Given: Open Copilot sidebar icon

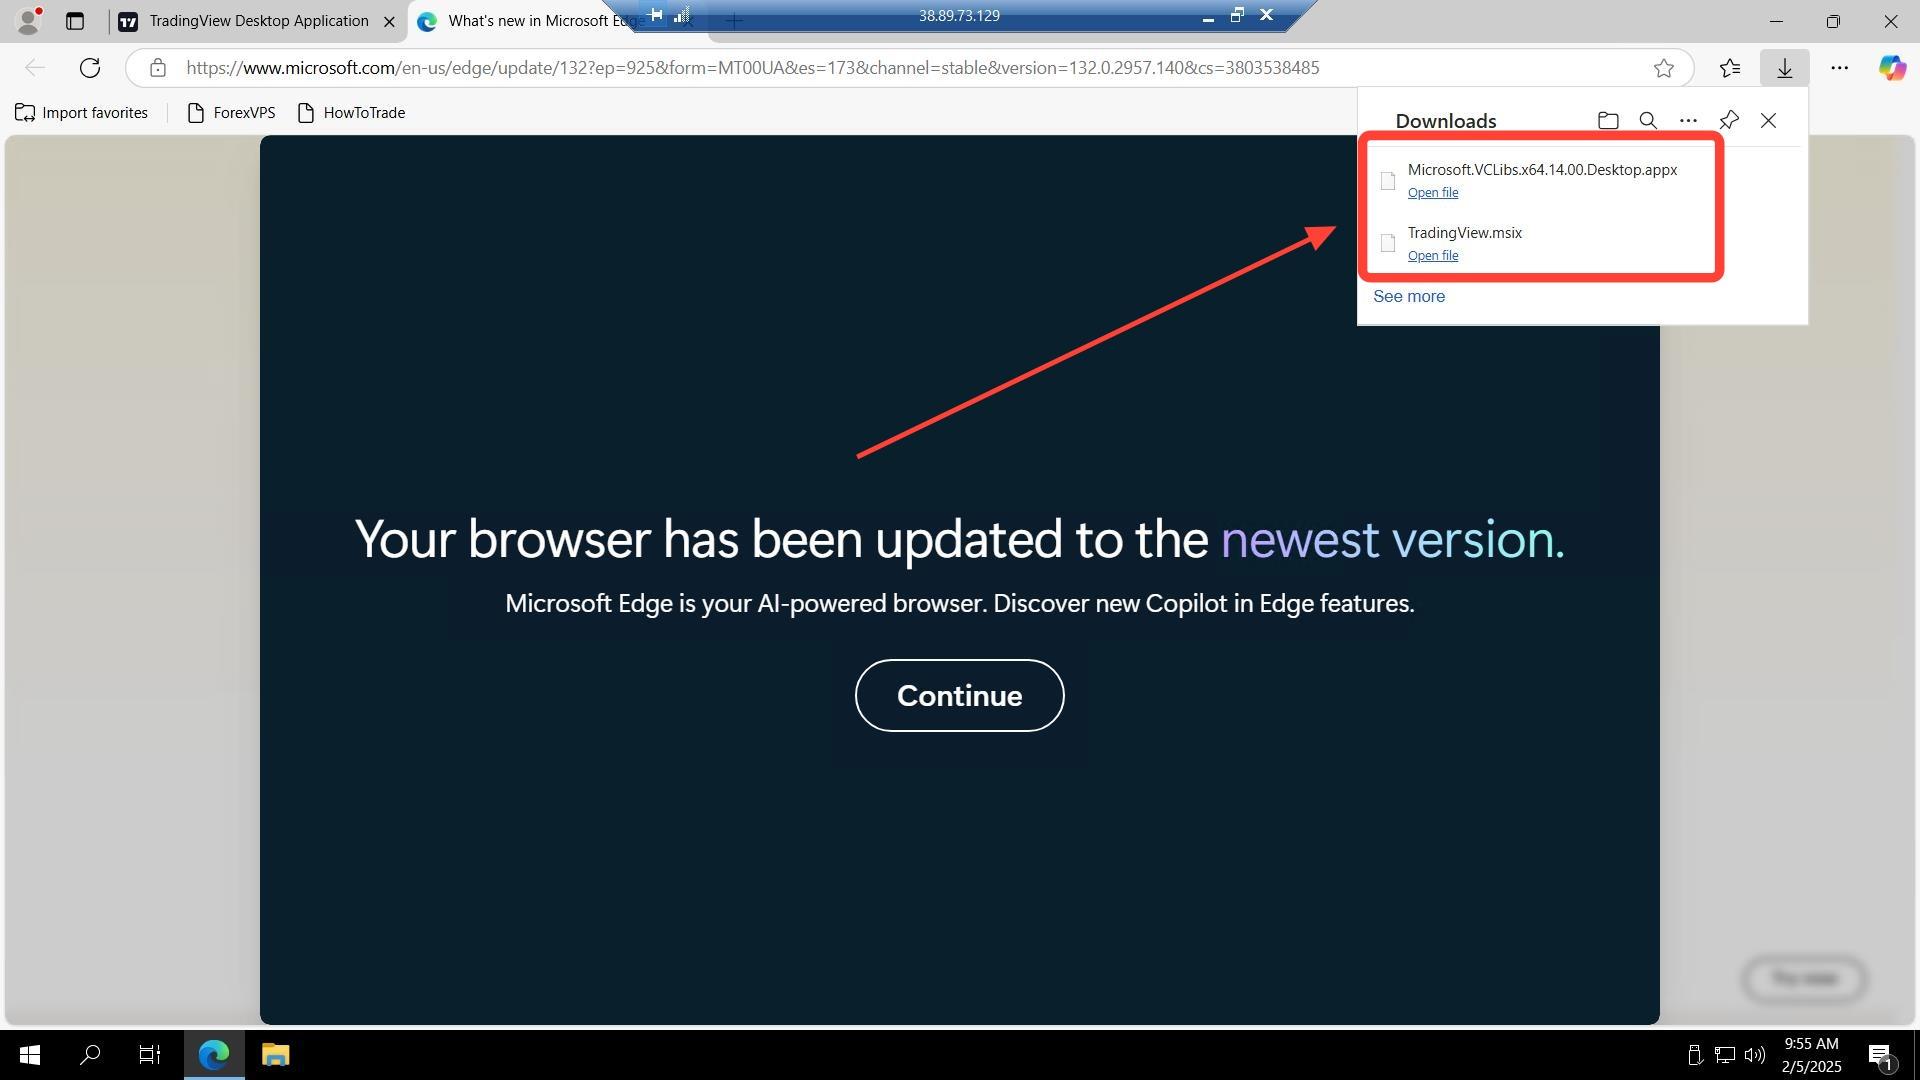Looking at the screenshot, I should (x=1891, y=68).
